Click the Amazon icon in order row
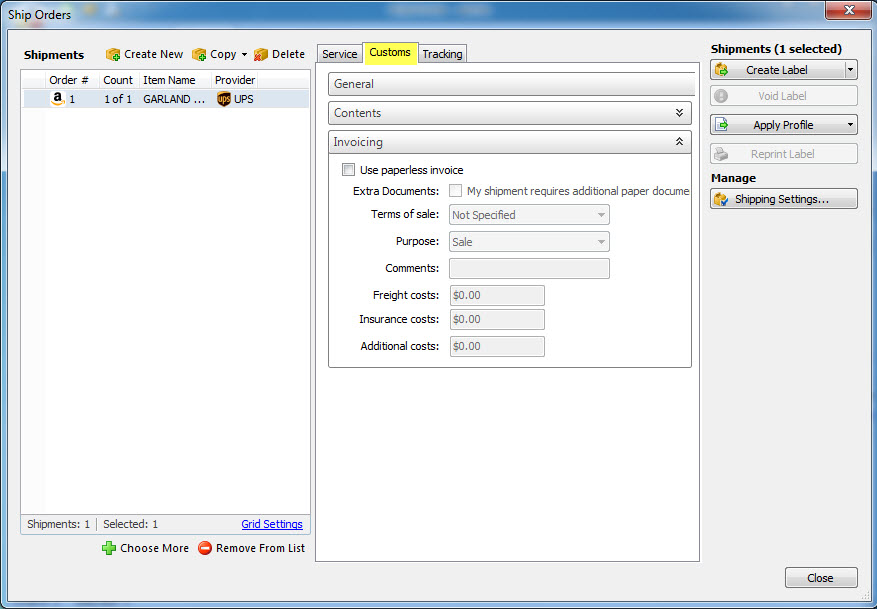 [58, 99]
